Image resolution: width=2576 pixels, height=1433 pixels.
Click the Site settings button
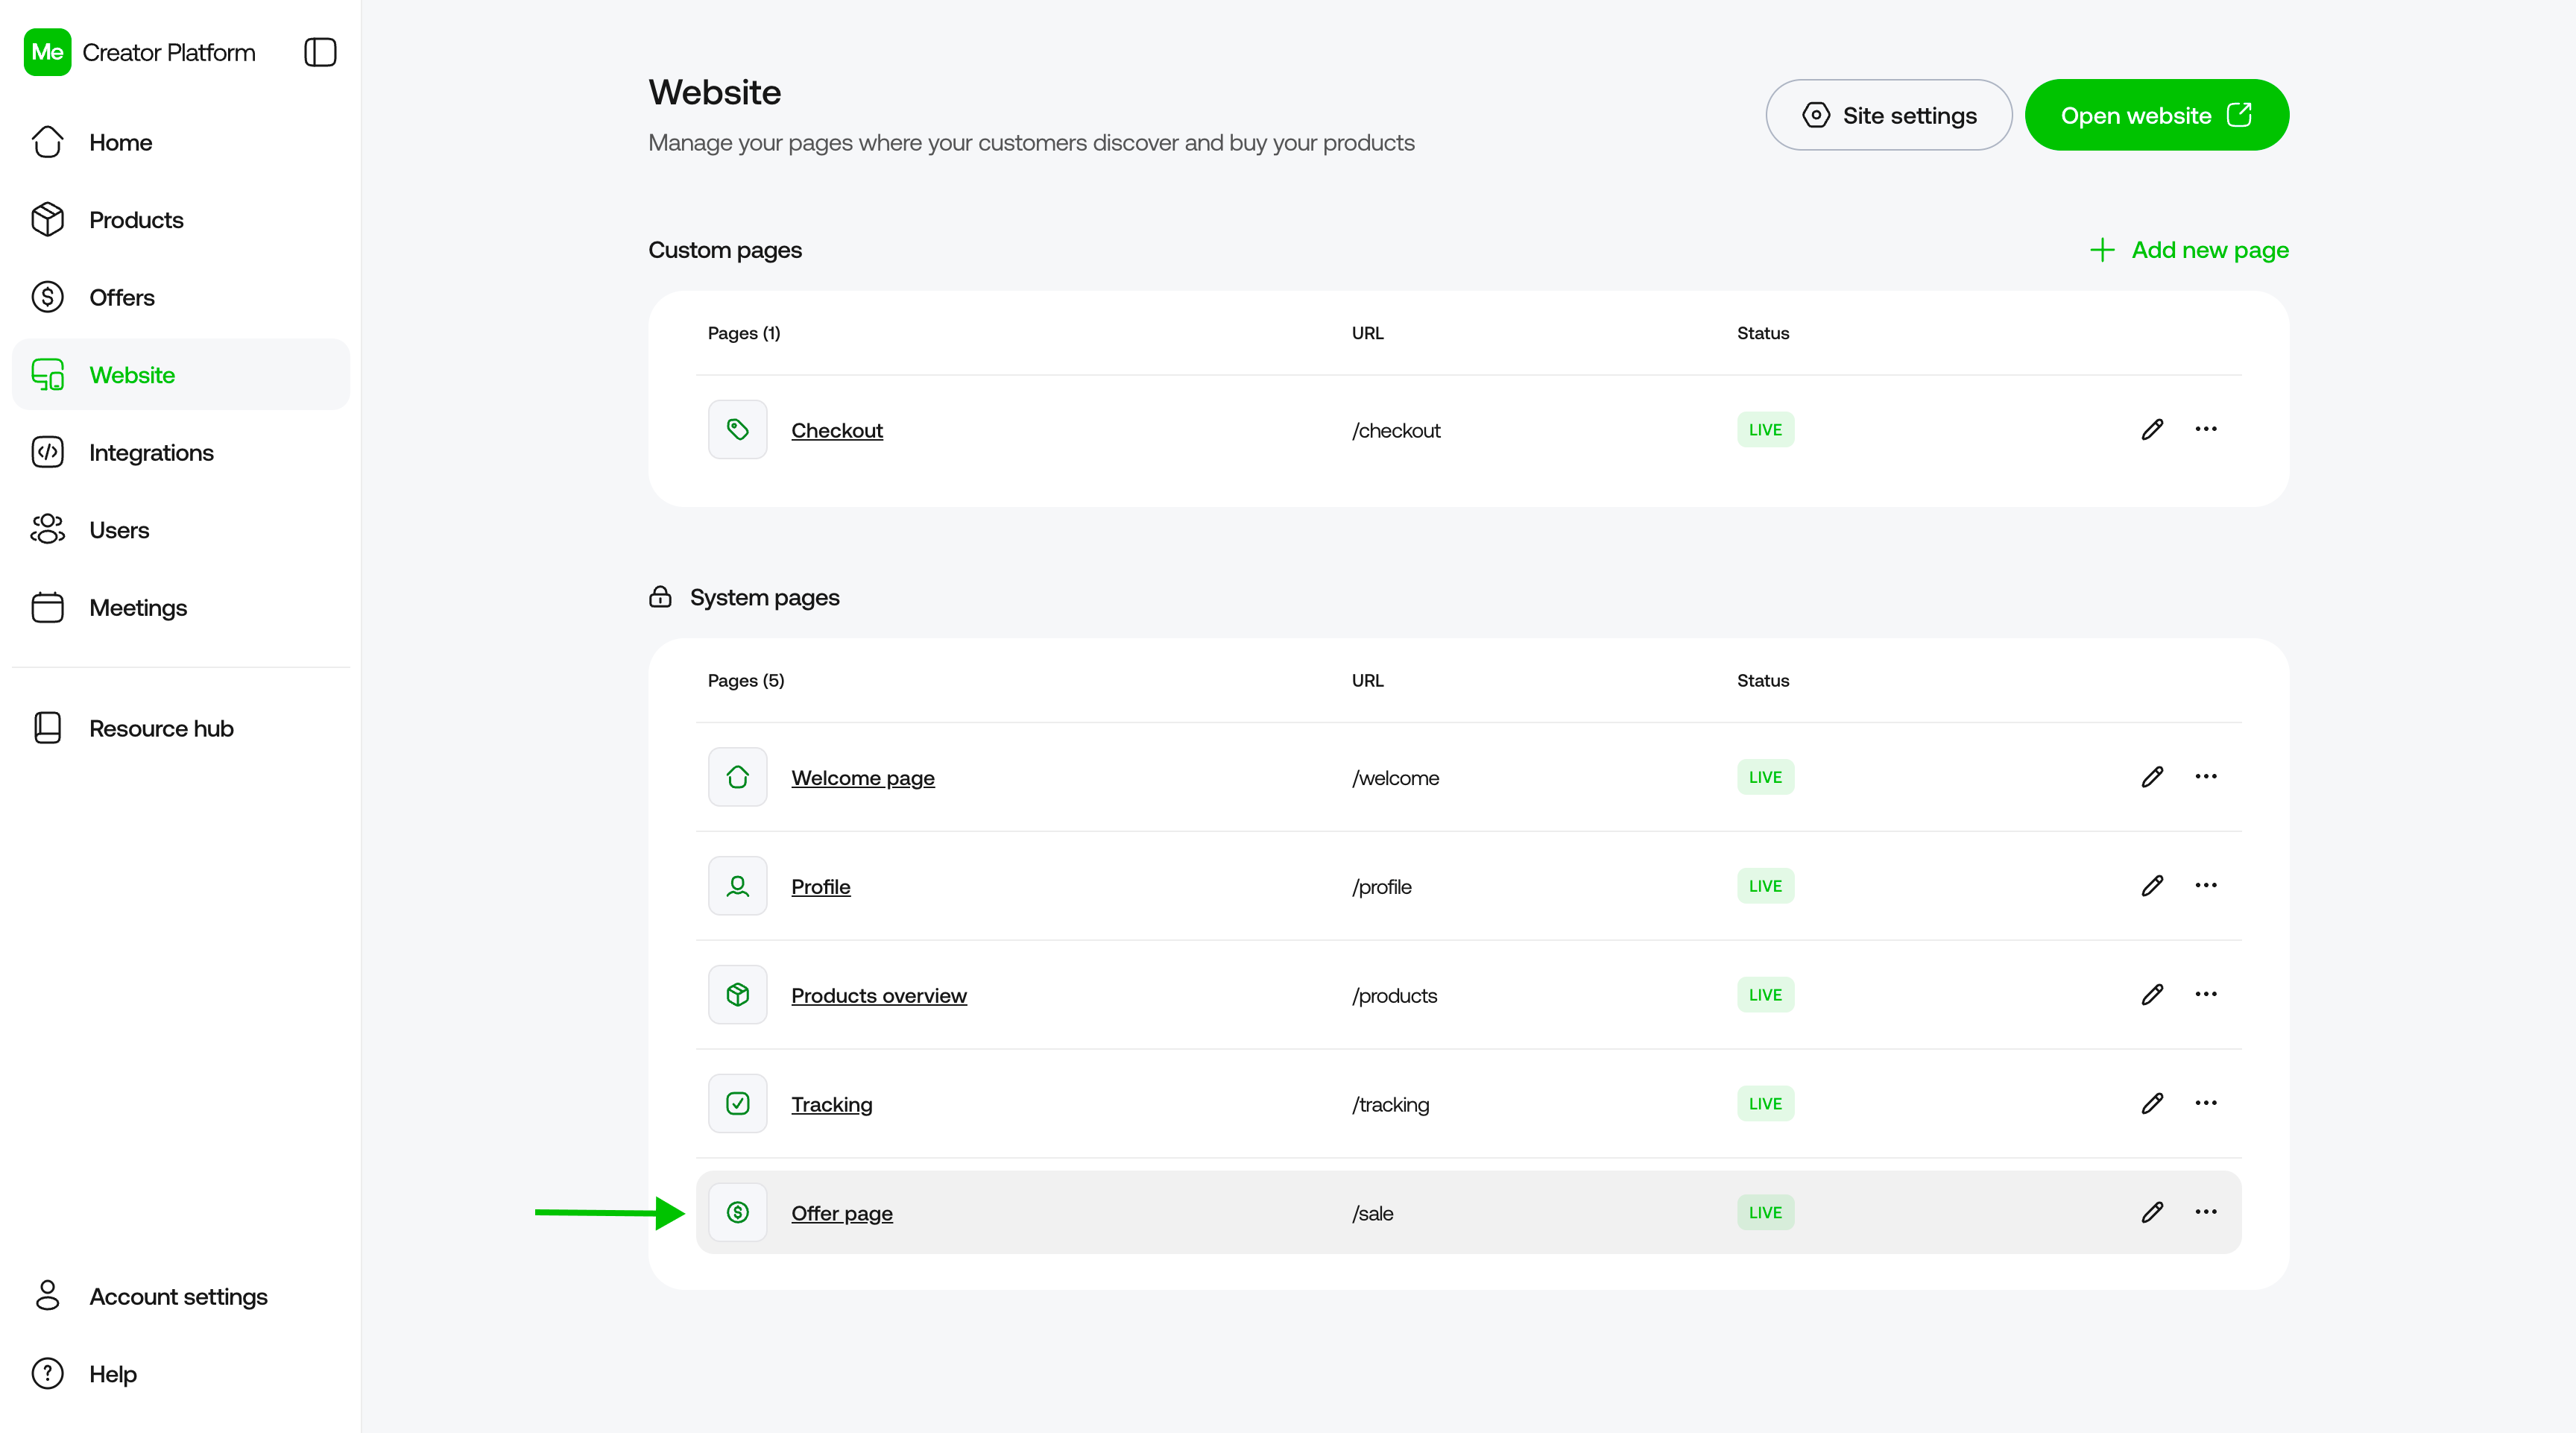click(x=1889, y=115)
